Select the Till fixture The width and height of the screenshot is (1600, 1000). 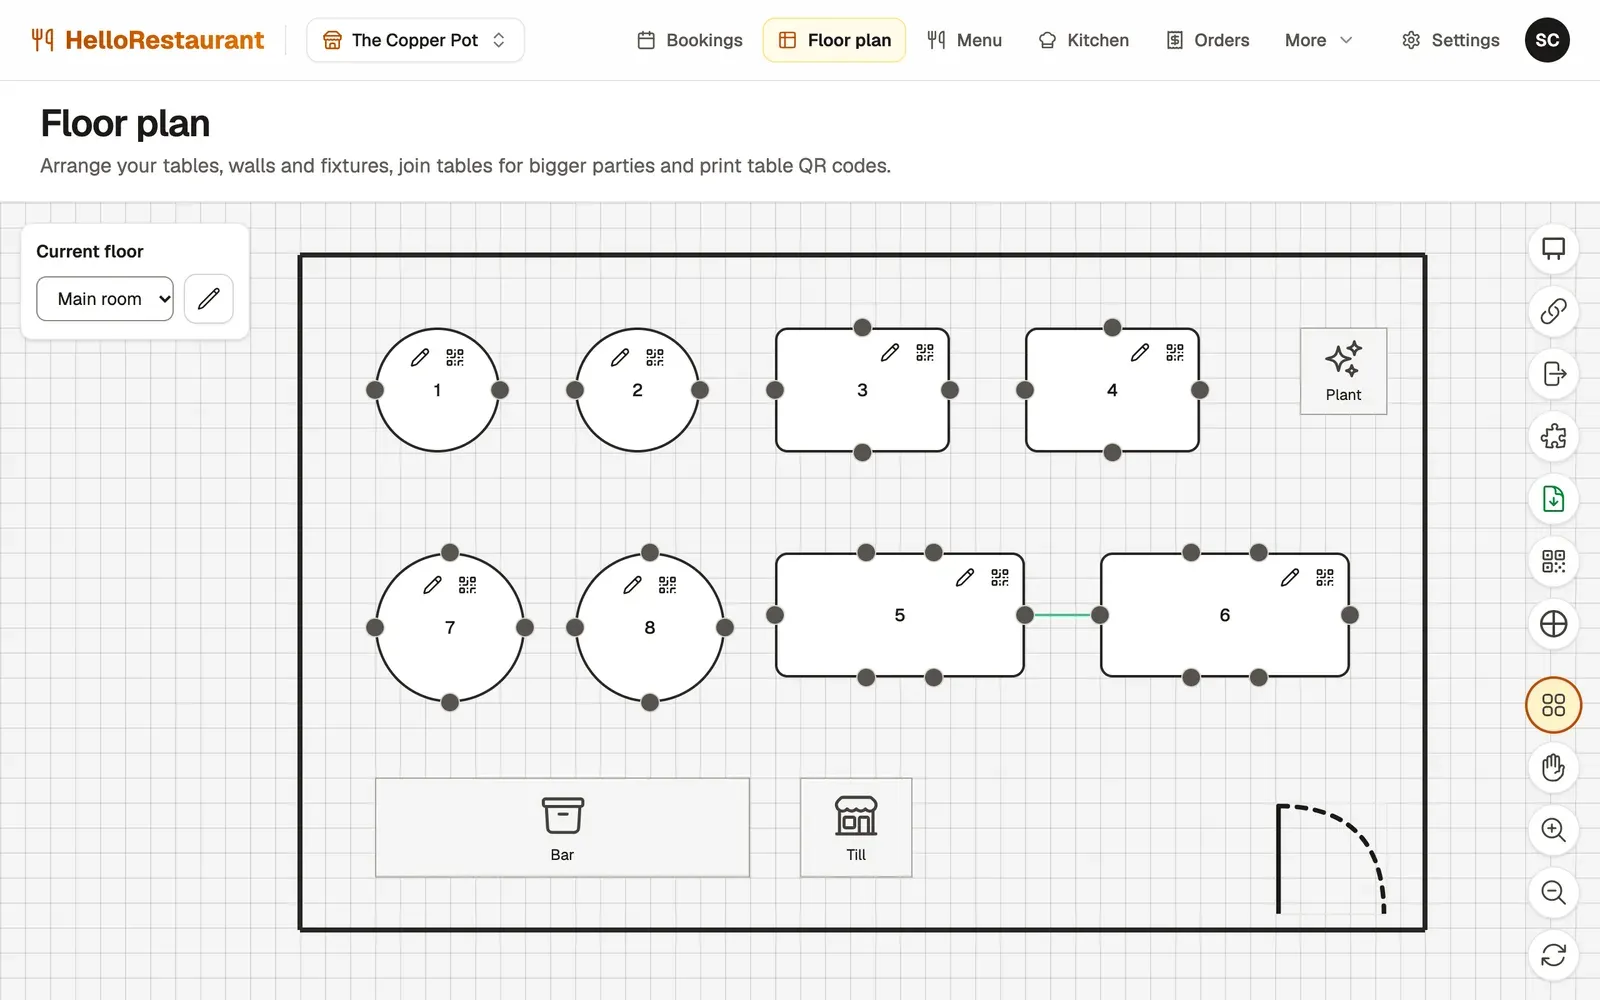[x=856, y=828]
